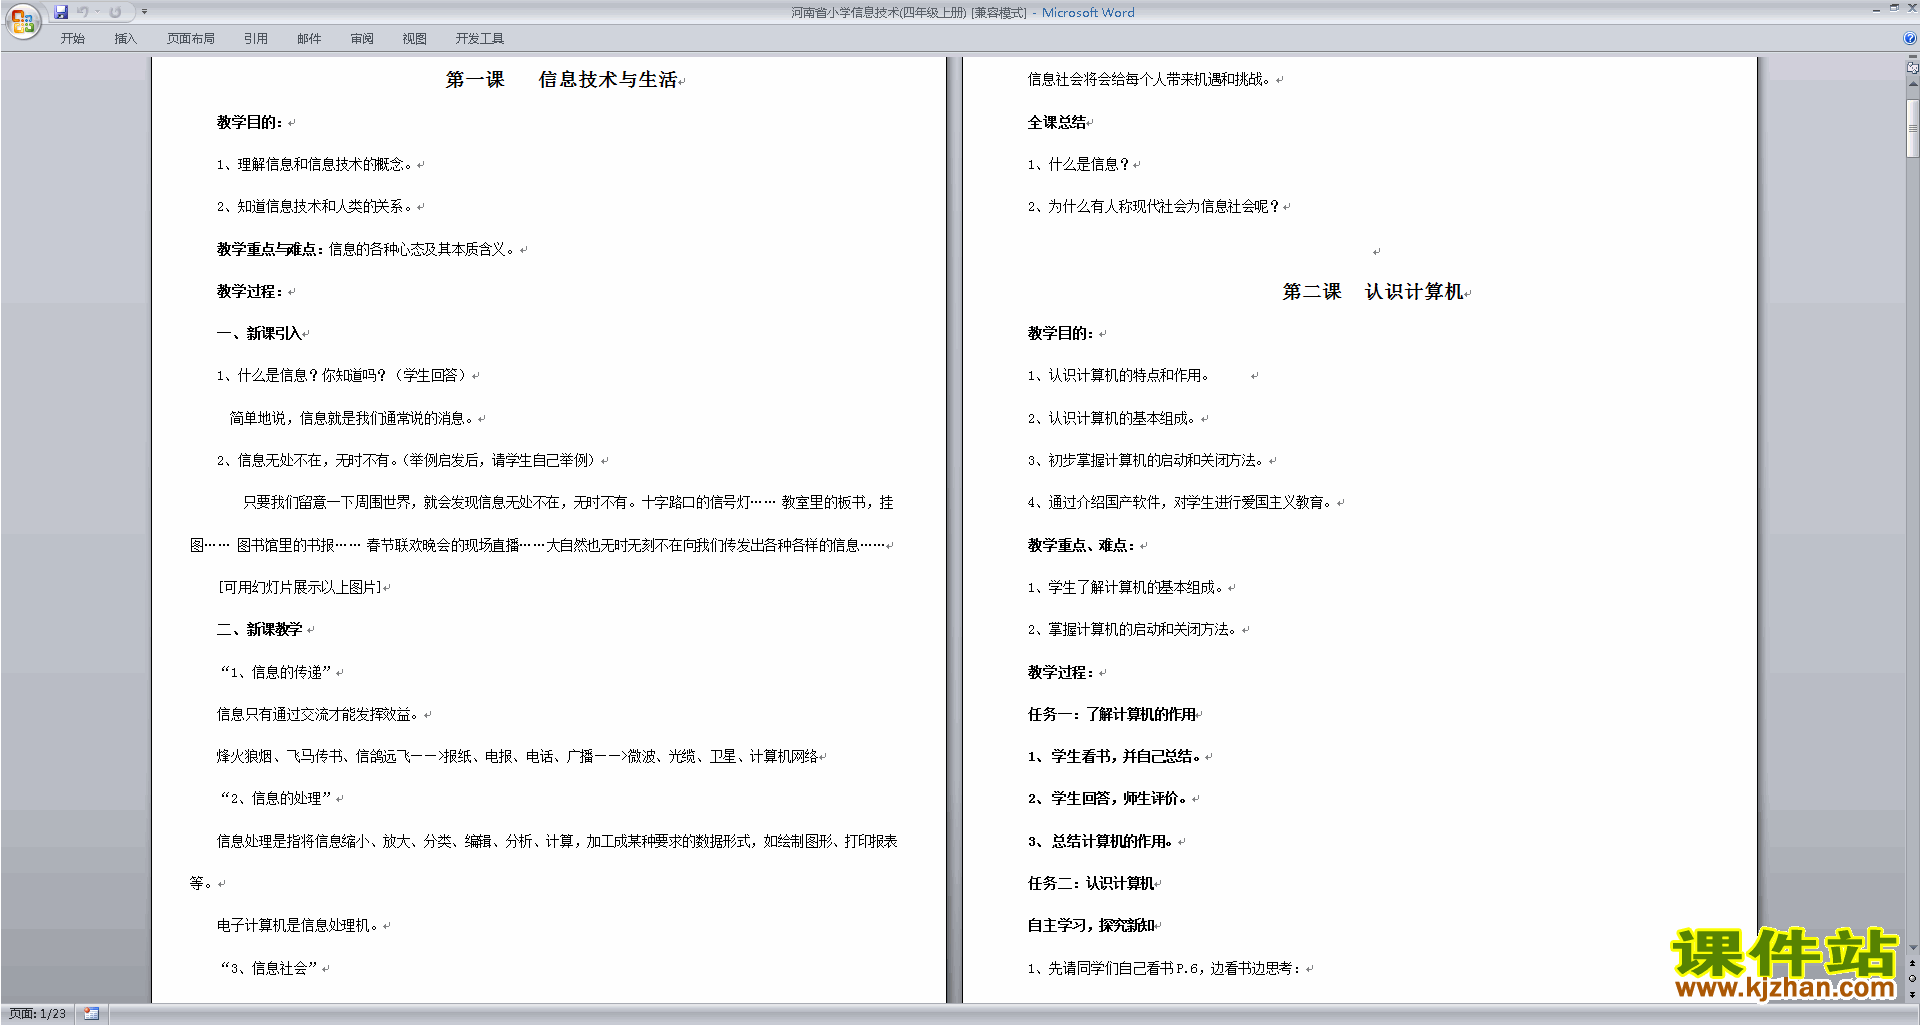
Task: Click the Previous Page double-arrow button
Action: [x=1913, y=963]
